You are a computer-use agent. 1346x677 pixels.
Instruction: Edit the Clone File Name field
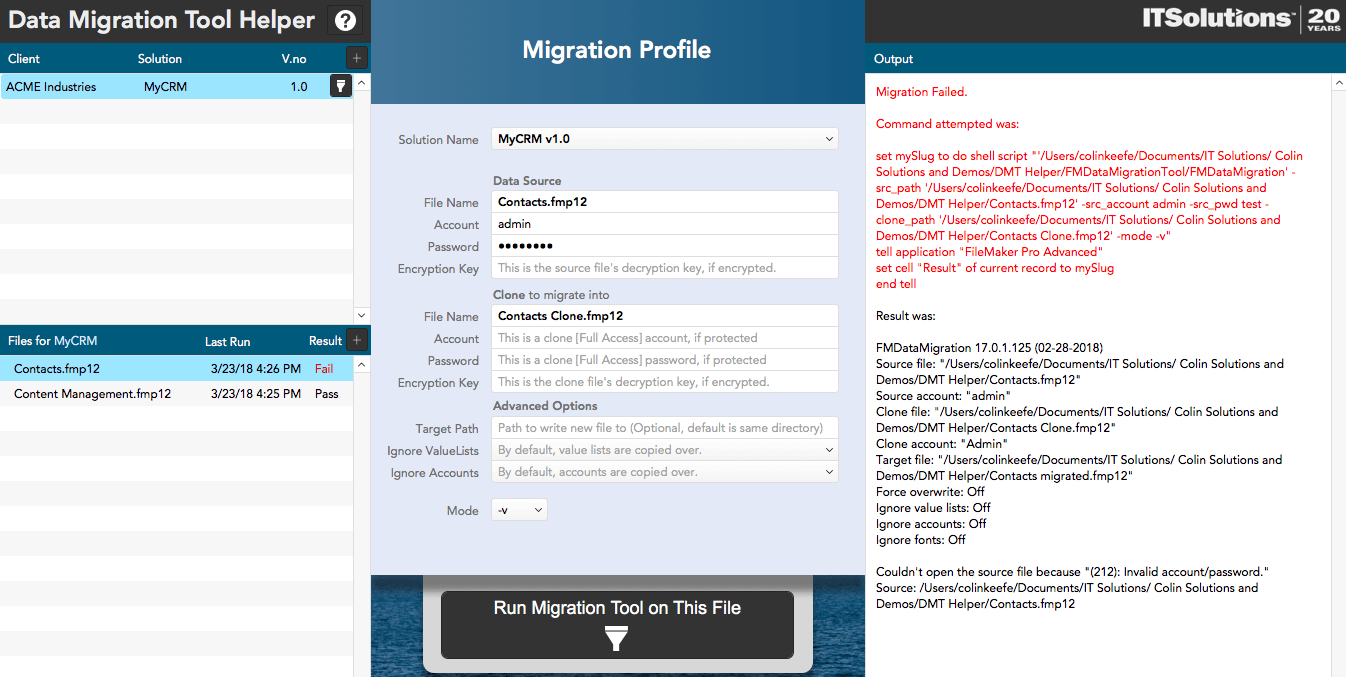click(665, 316)
